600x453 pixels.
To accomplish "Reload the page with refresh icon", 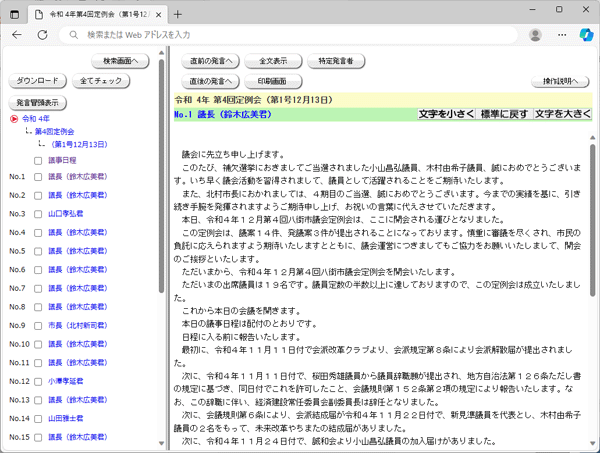I will coord(42,35).
